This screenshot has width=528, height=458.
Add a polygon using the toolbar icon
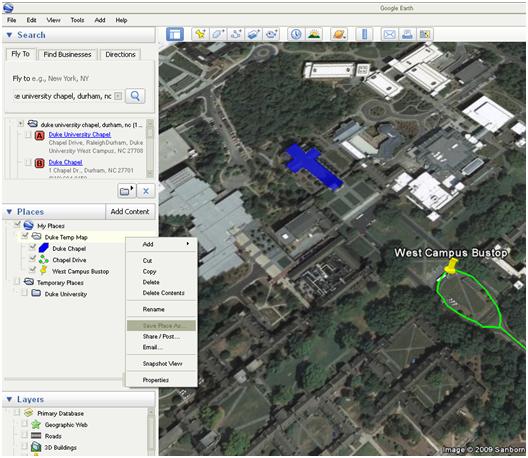(218, 34)
